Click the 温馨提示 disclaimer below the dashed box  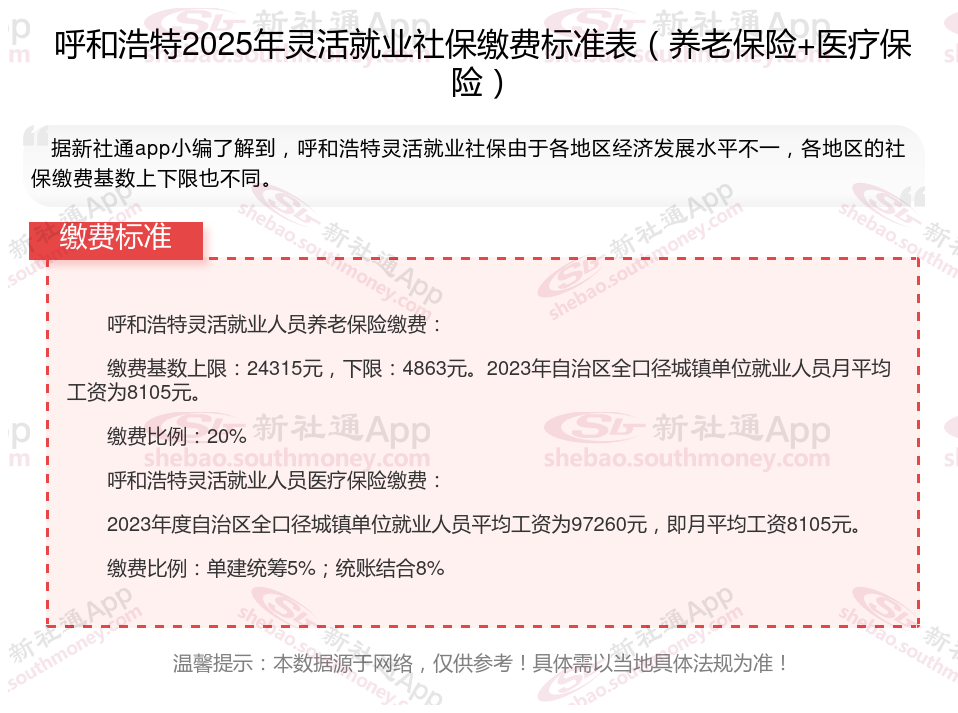pos(481,664)
